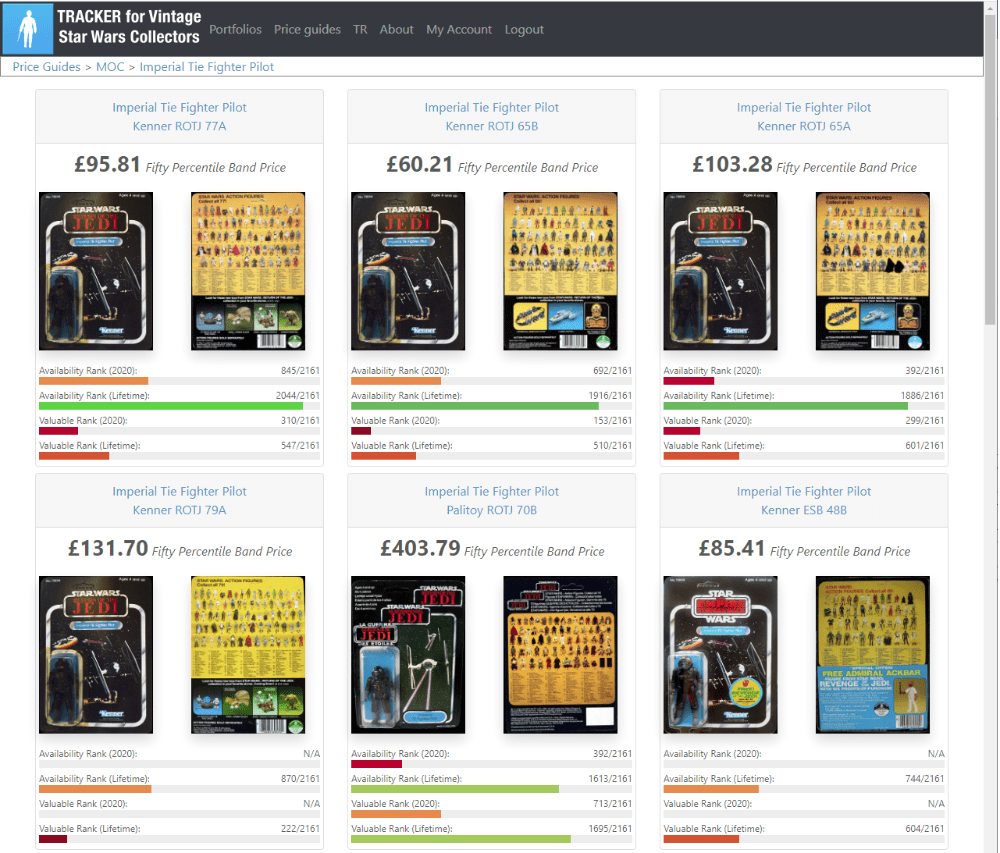
Task: Click the 1886/2161 lifetime availability value
Action: tap(922, 395)
